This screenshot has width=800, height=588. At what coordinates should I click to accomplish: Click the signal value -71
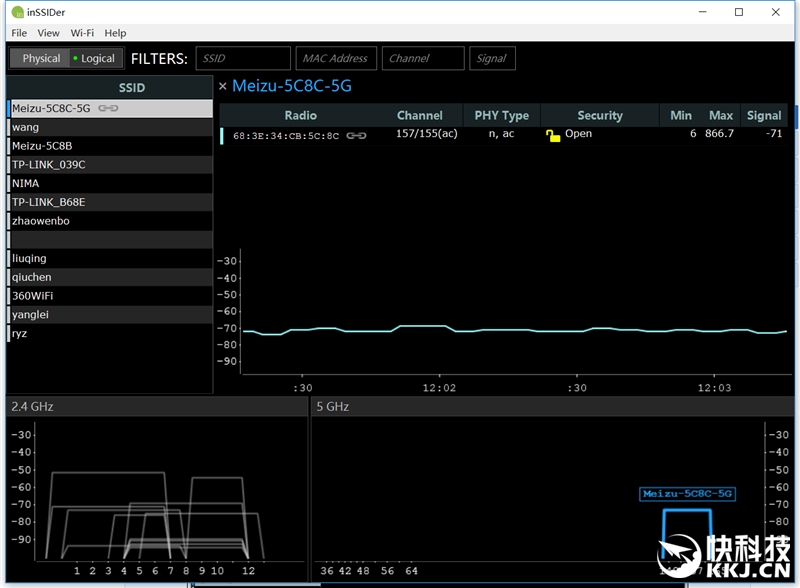(773, 134)
